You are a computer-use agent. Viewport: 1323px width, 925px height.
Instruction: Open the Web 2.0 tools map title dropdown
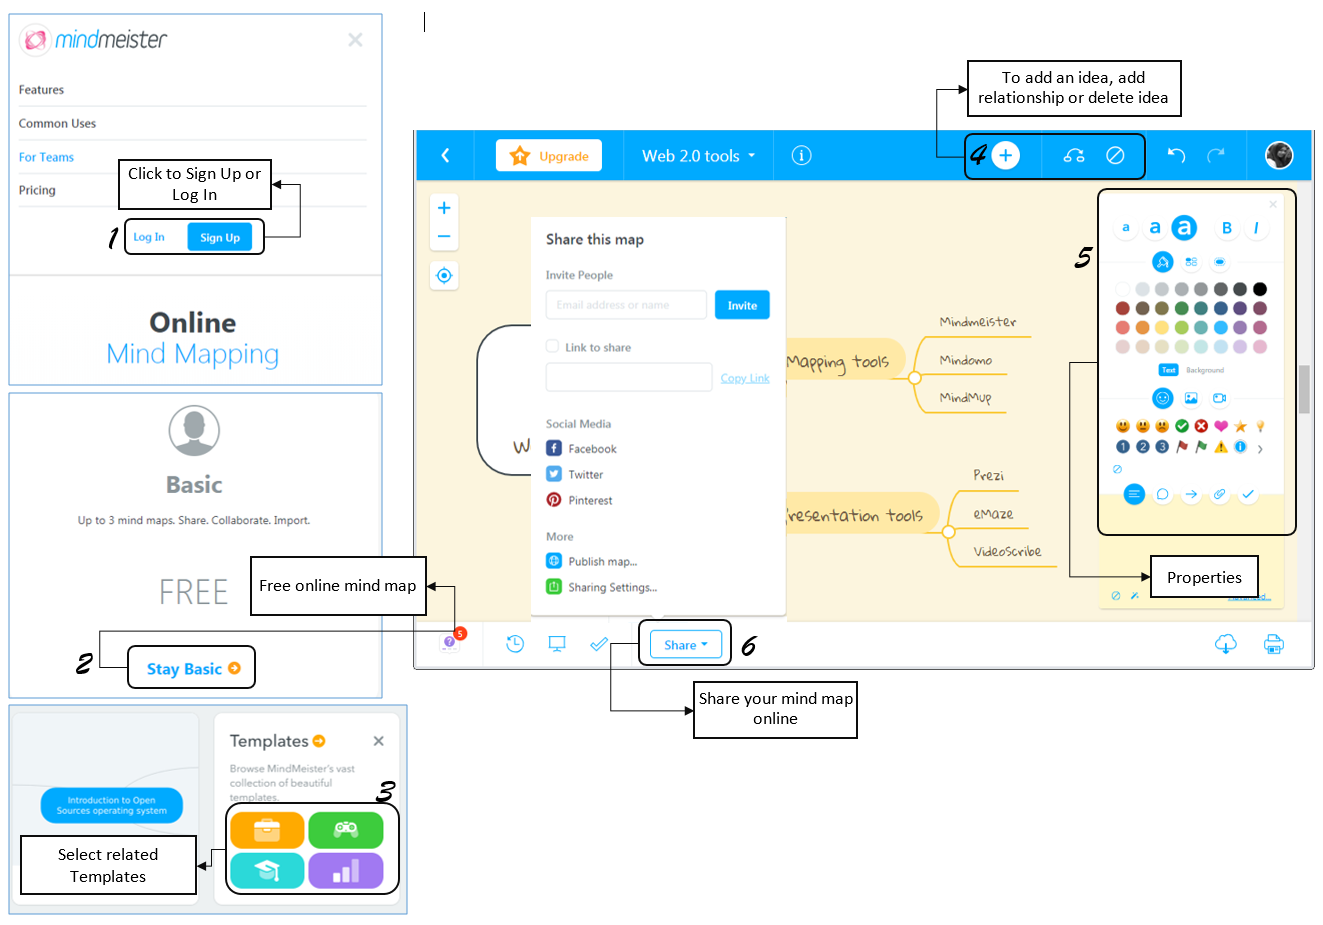tap(698, 156)
